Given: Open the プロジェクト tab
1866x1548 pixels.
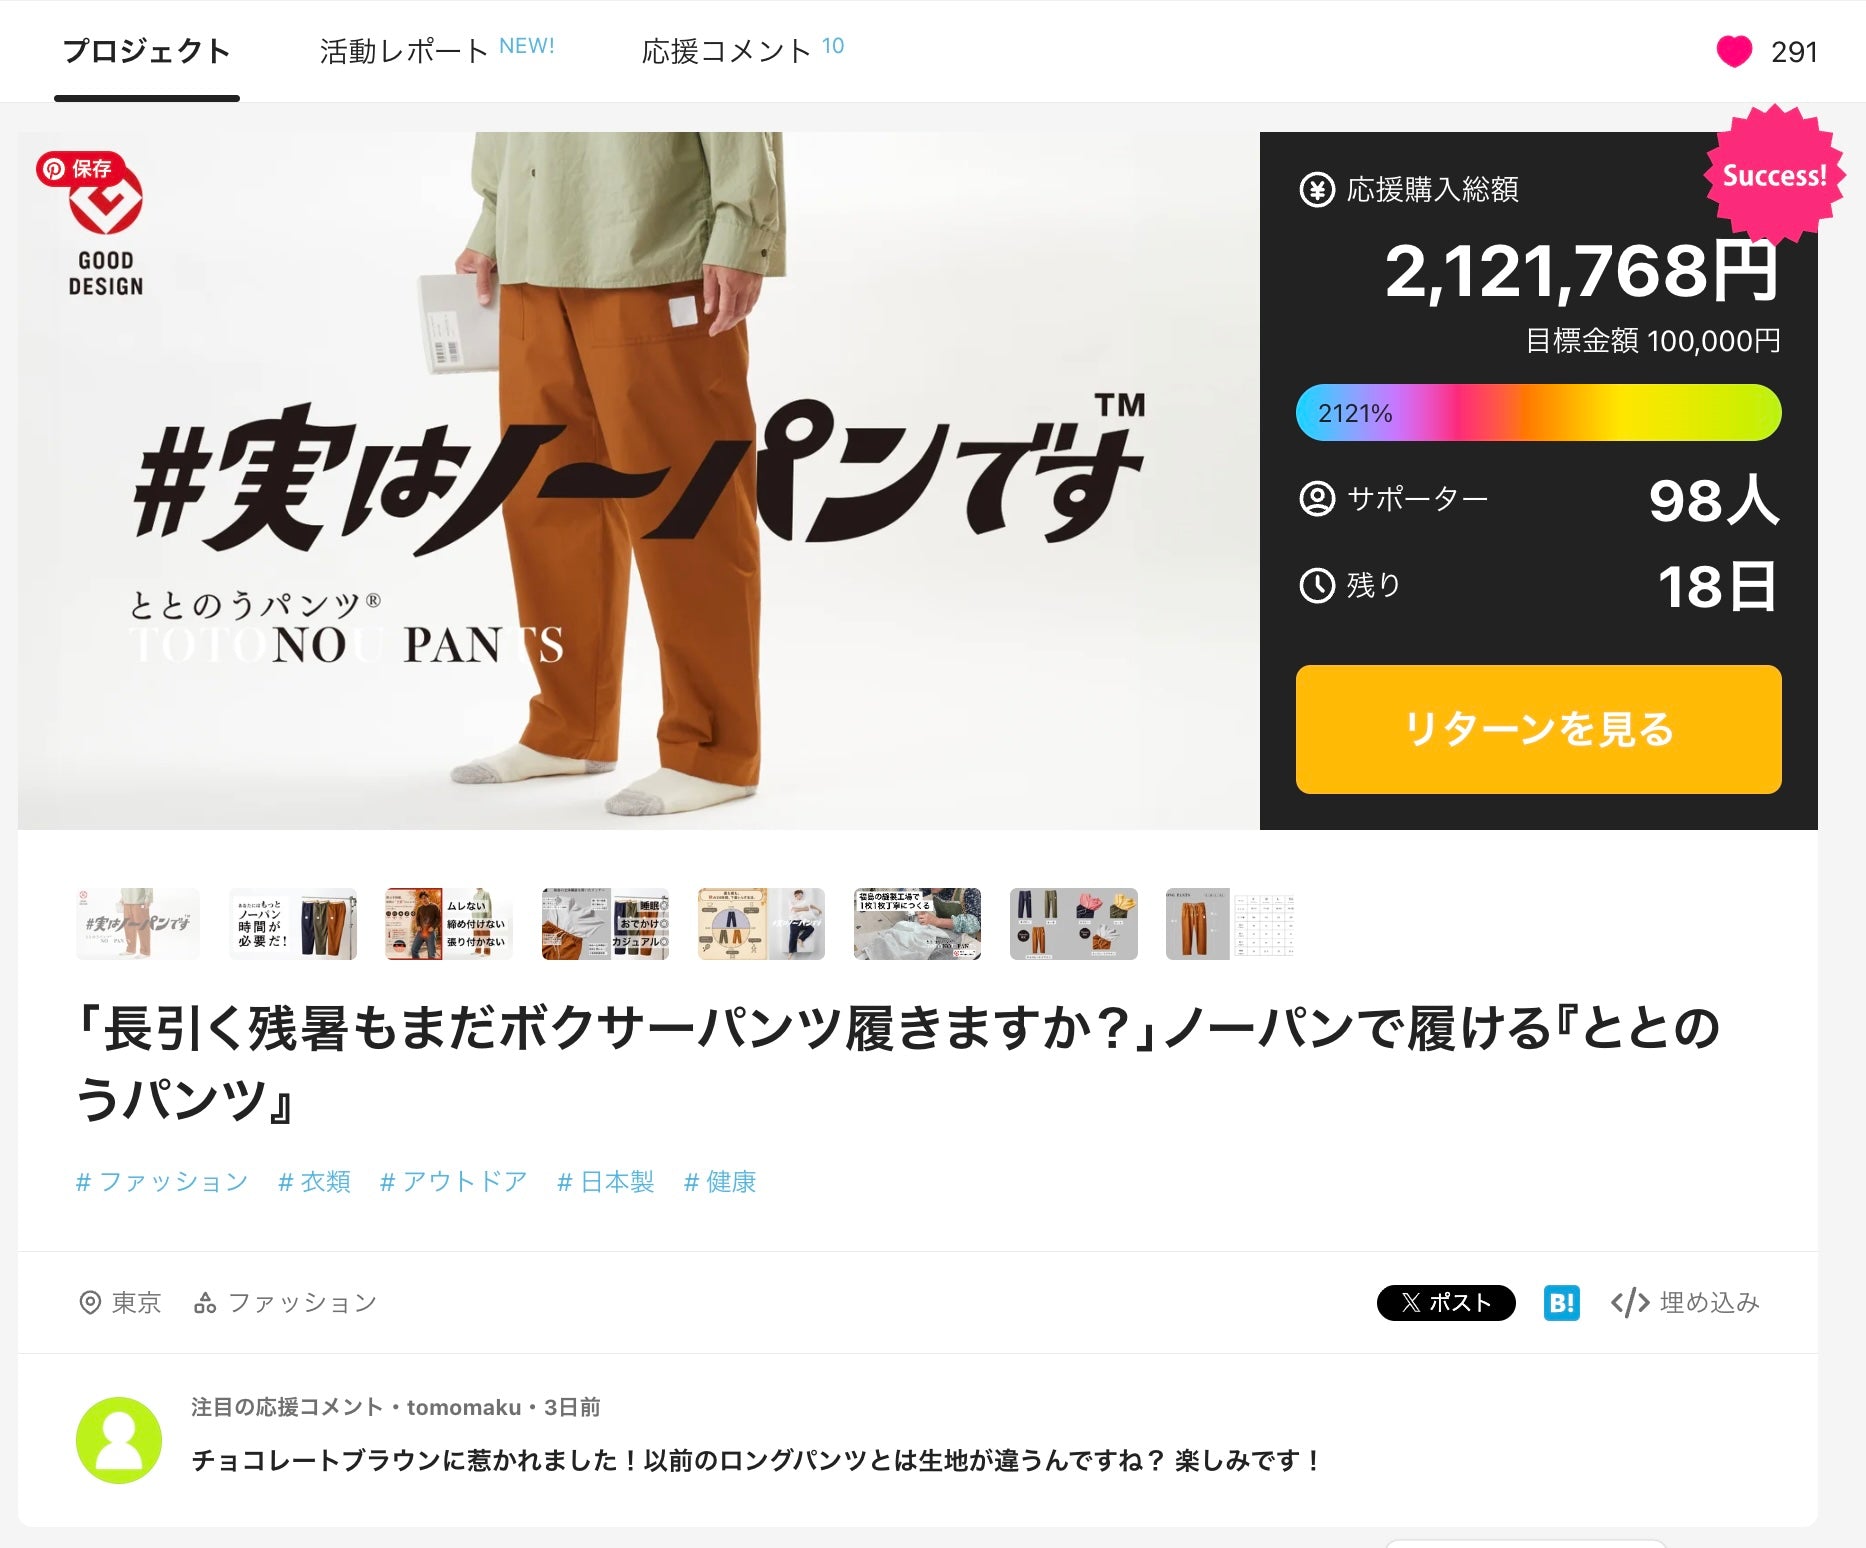Looking at the screenshot, I should tap(147, 51).
